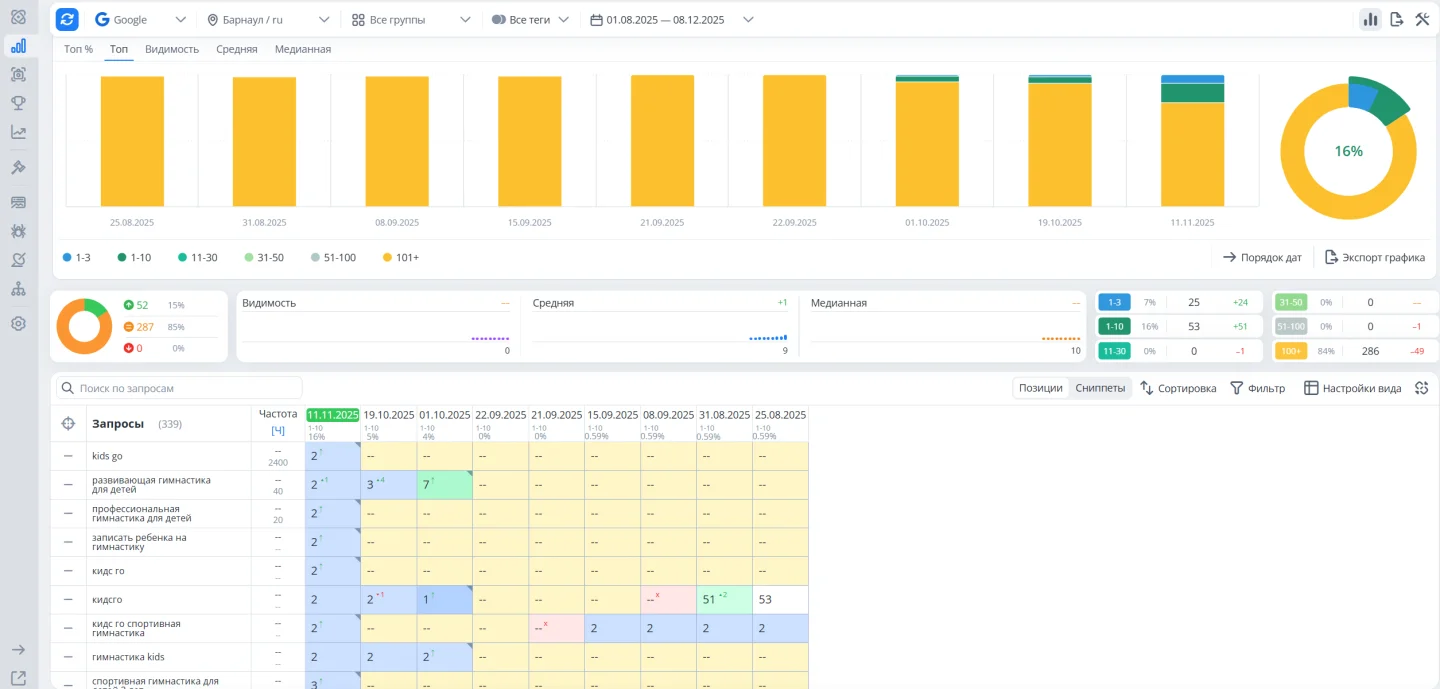The height and width of the screenshot is (689, 1440).
Task: Open the Фильтр button
Action: 1257,388
